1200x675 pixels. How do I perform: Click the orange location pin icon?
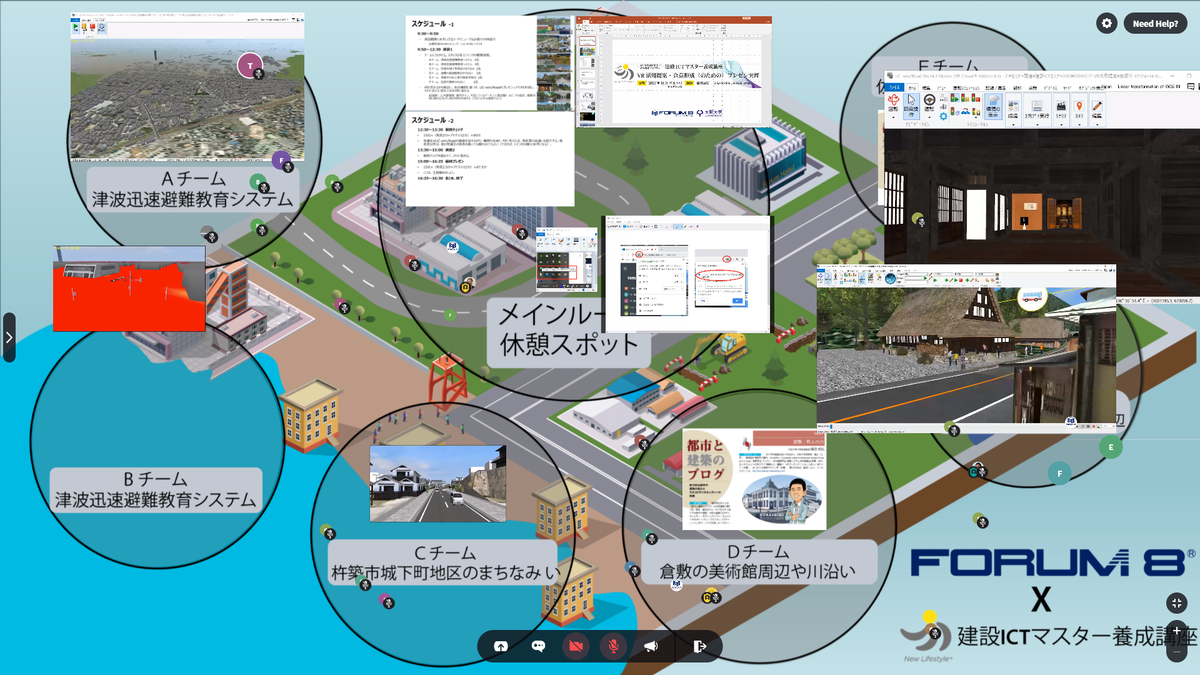1079,105
